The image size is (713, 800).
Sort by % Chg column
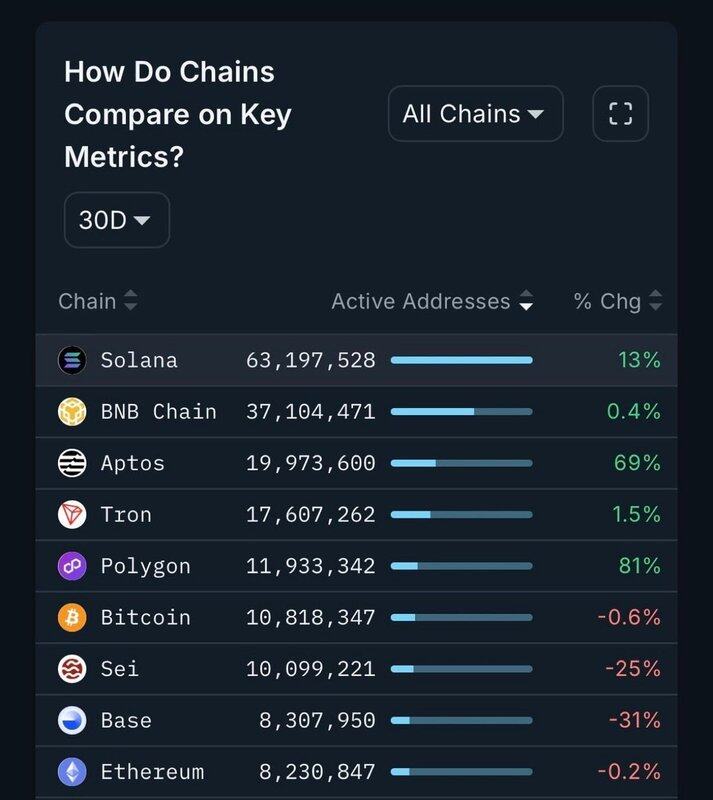pos(617,301)
